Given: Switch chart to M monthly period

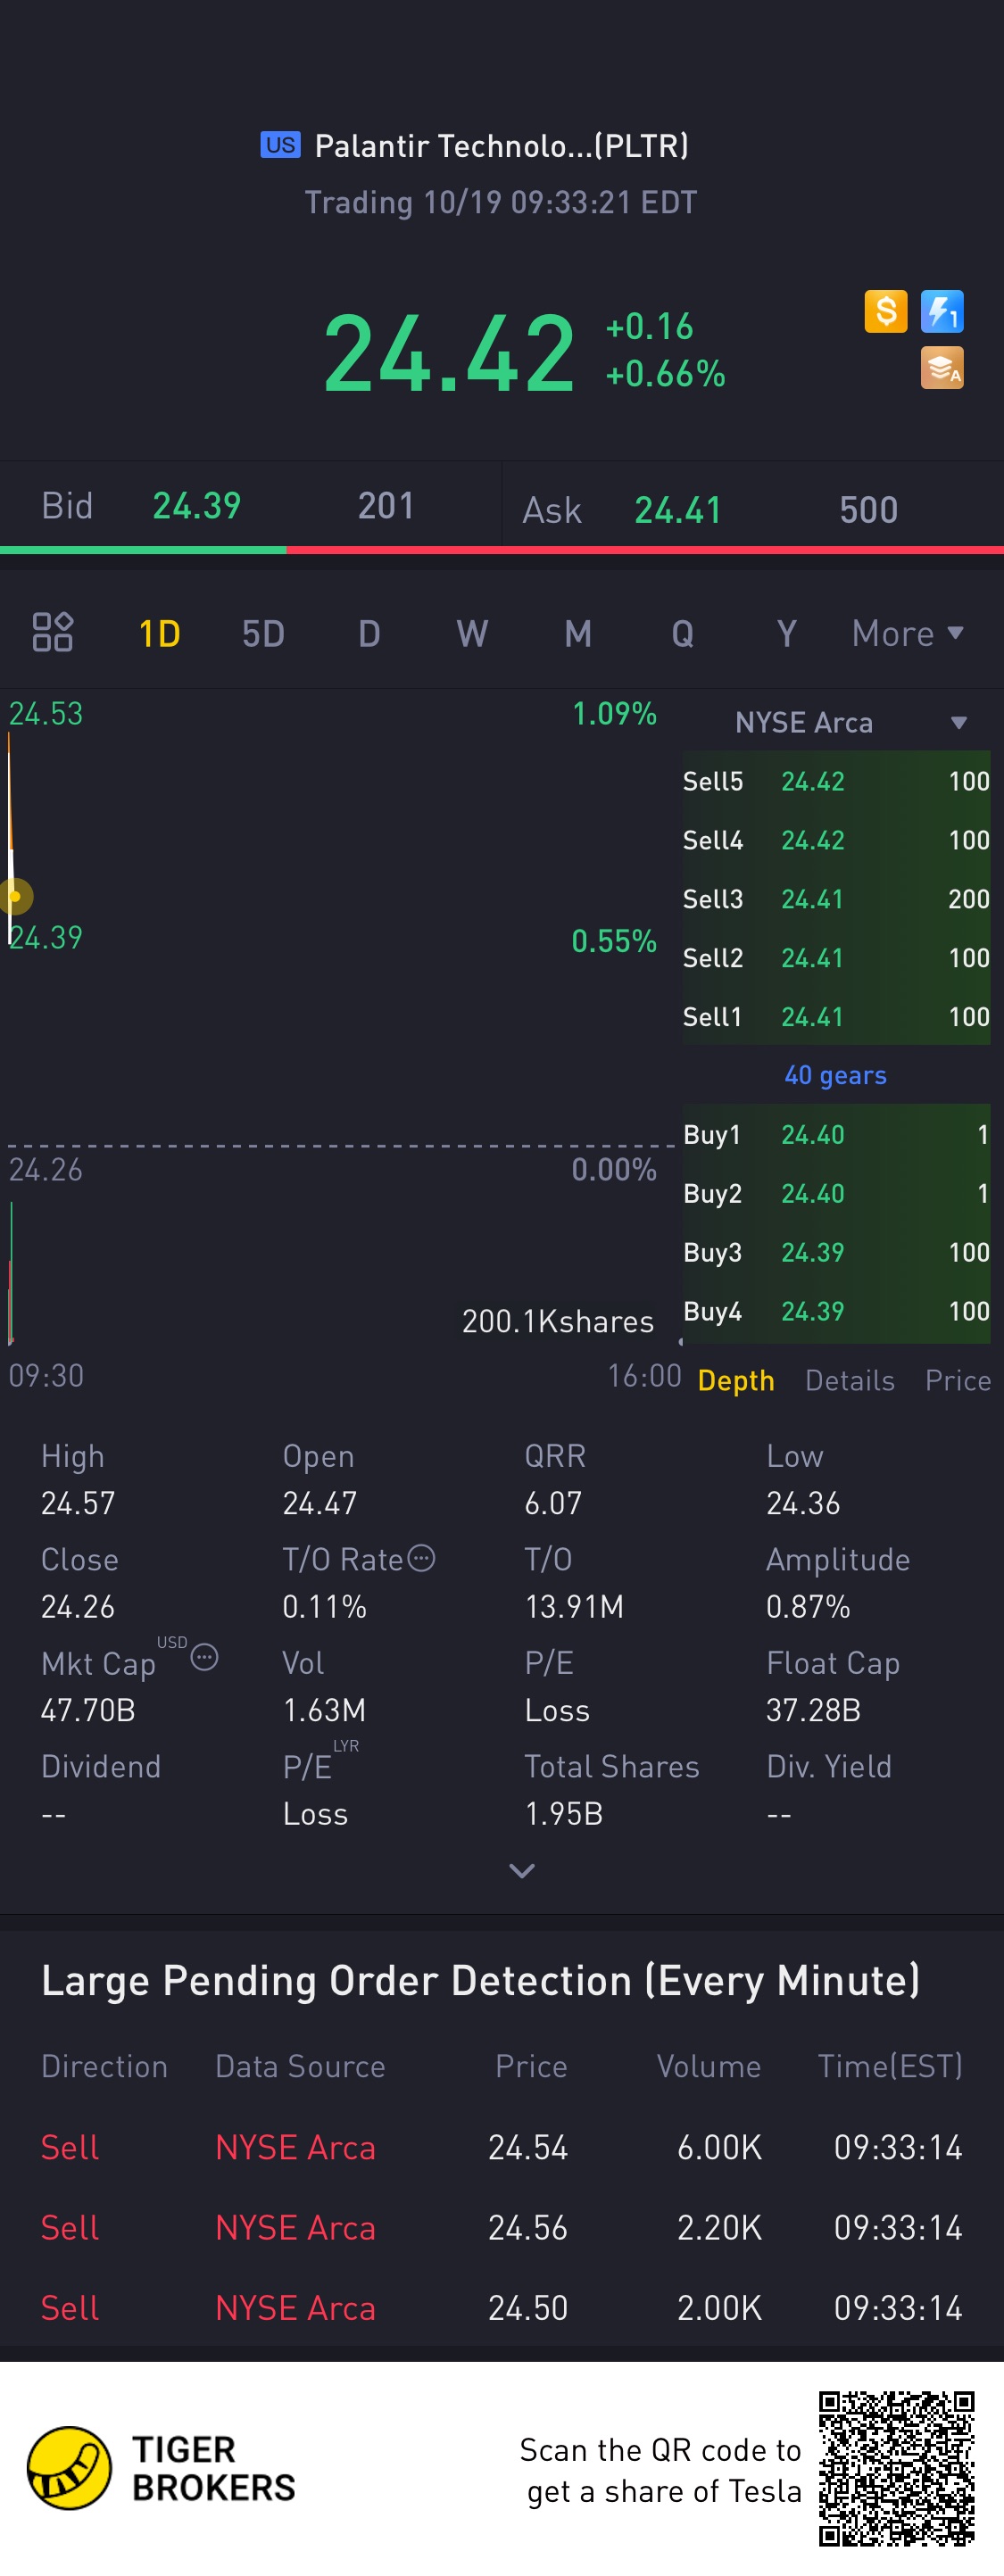Looking at the screenshot, I should click(577, 634).
